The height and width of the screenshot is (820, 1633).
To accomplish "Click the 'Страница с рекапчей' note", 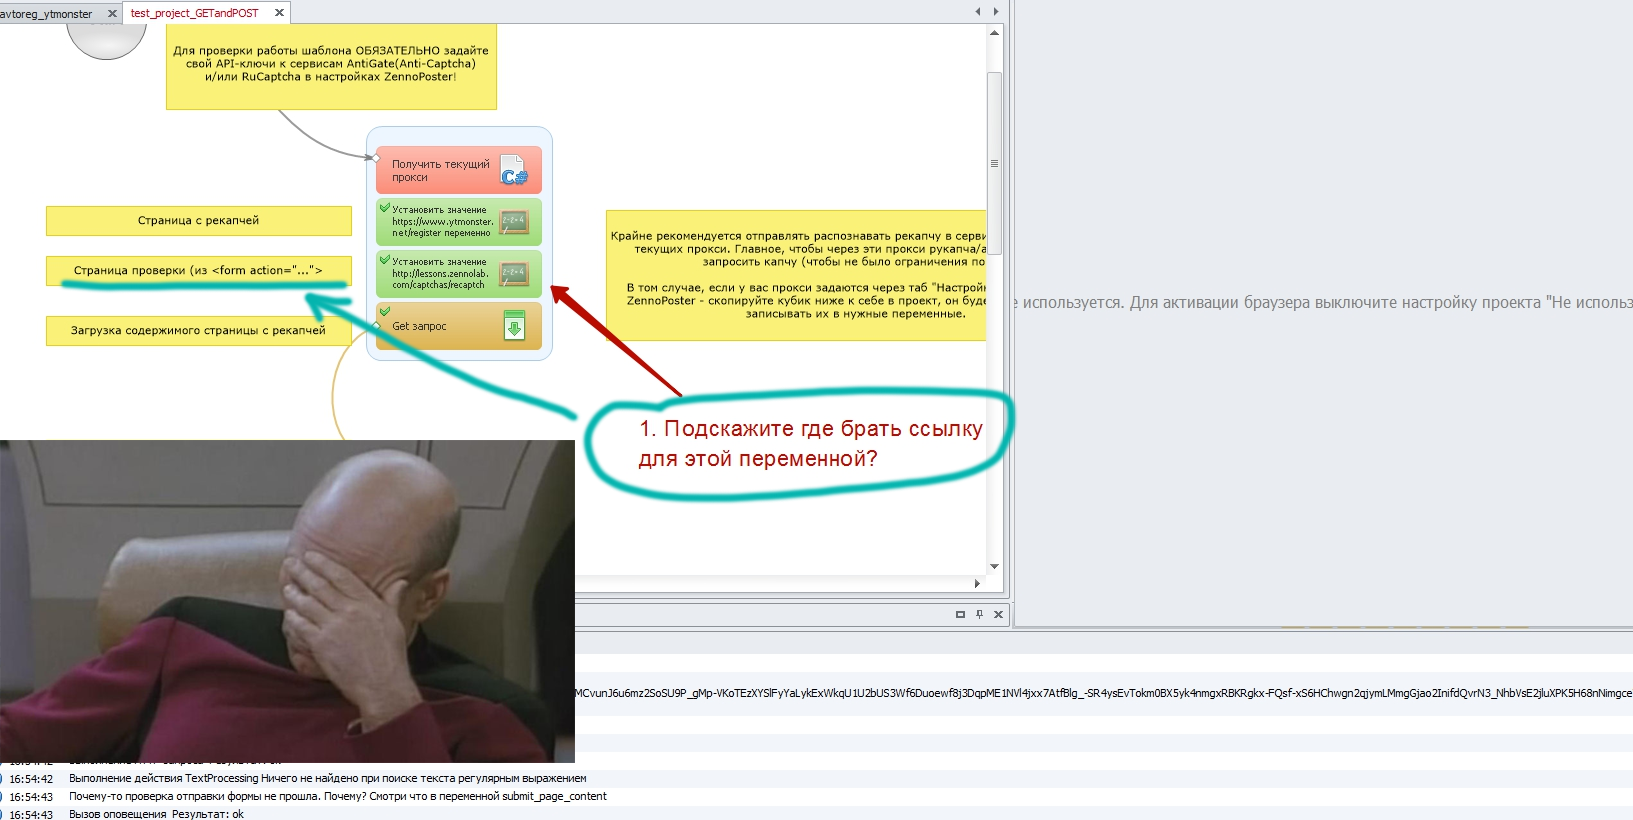I will 199,221.
